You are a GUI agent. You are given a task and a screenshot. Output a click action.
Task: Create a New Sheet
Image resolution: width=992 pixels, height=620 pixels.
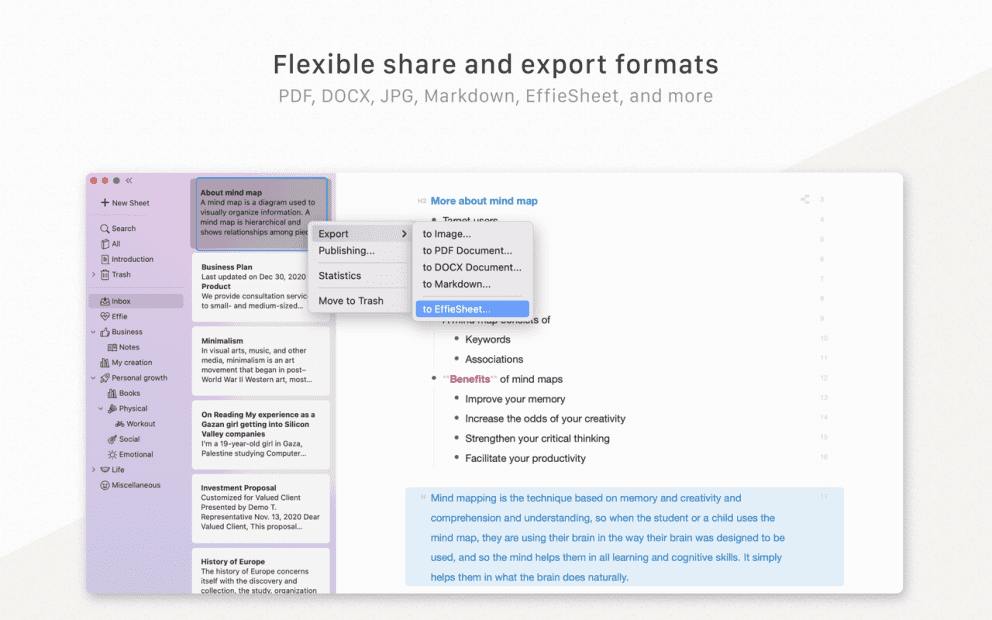tap(125, 203)
